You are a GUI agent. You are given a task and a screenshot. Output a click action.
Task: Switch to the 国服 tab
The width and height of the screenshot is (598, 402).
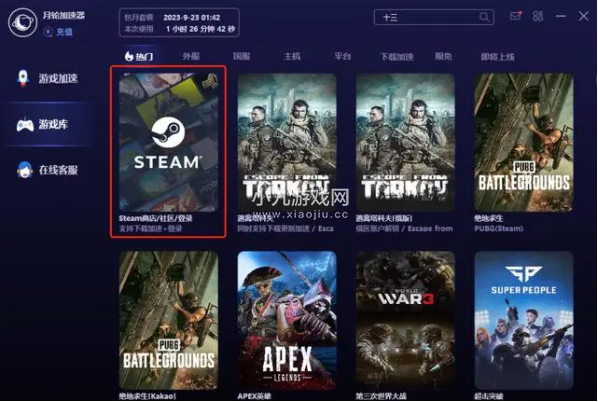pyautogui.click(x=241, y=56)
